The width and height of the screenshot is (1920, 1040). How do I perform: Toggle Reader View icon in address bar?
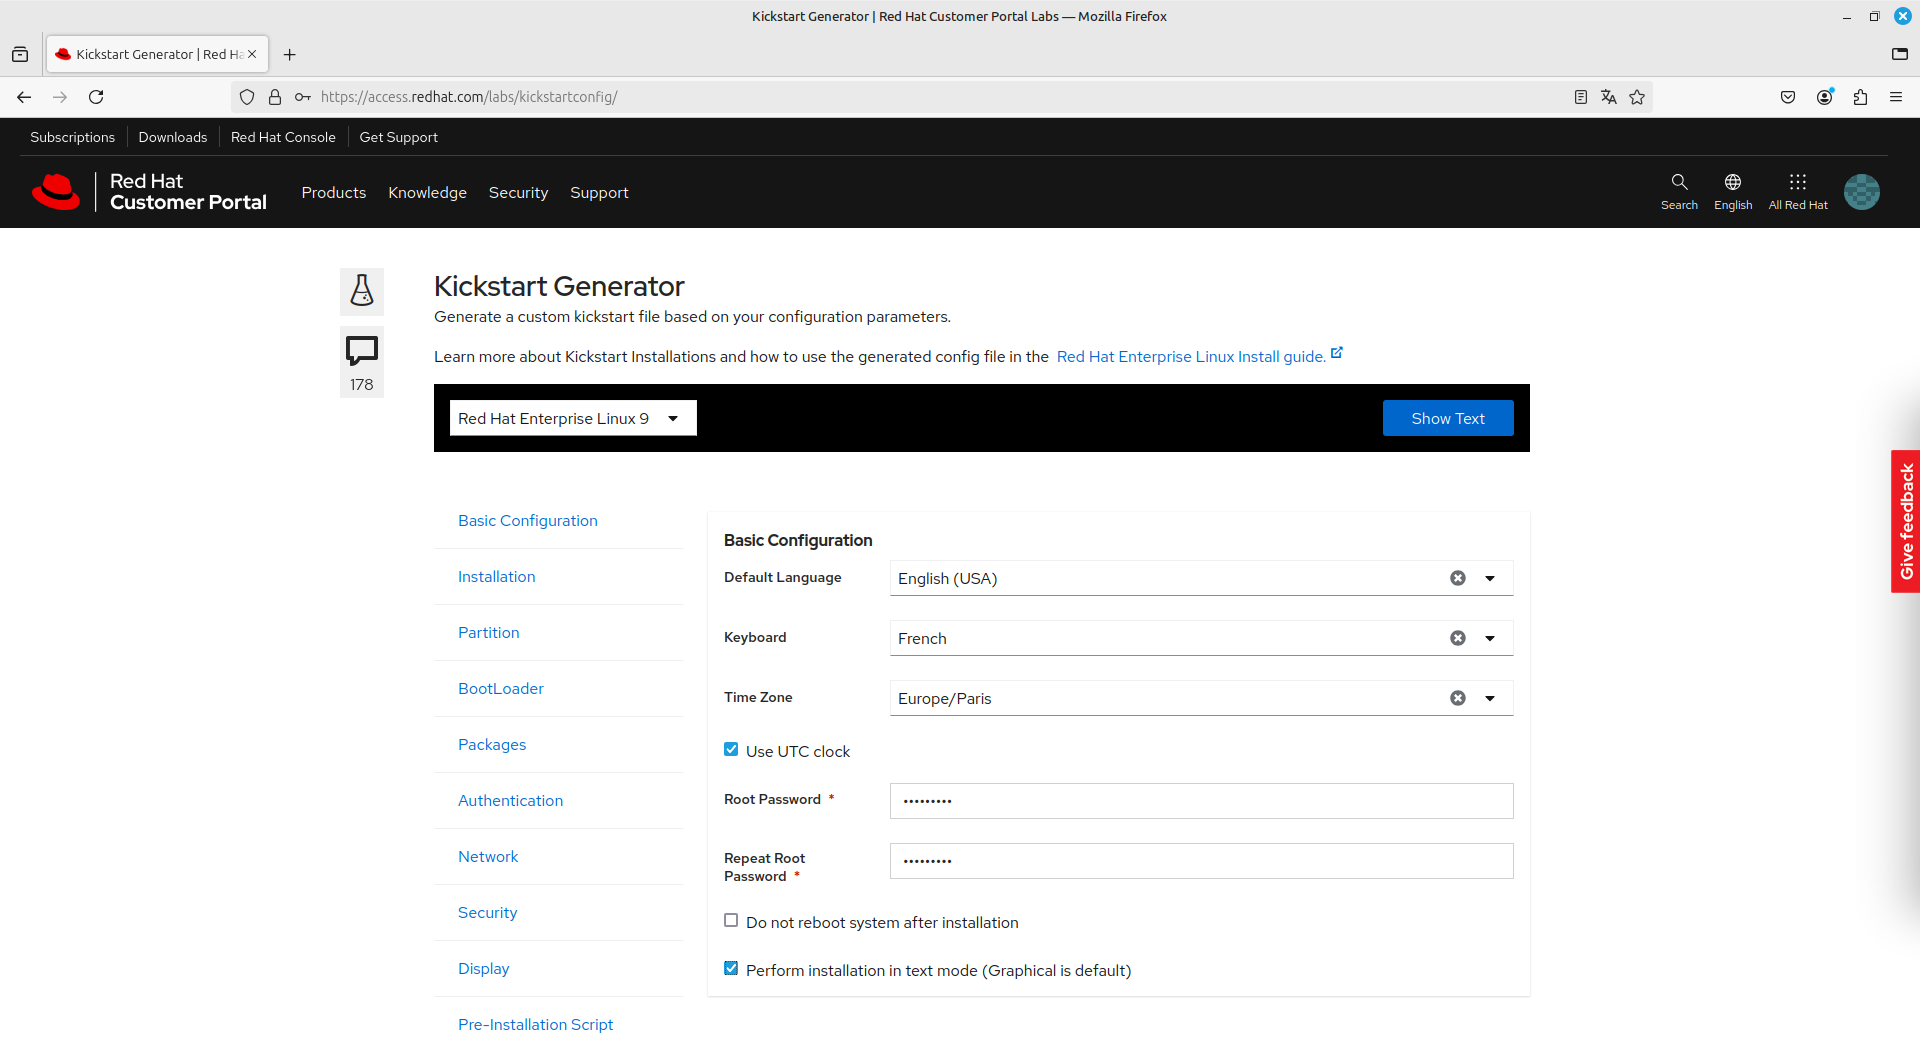[1581, 97]
